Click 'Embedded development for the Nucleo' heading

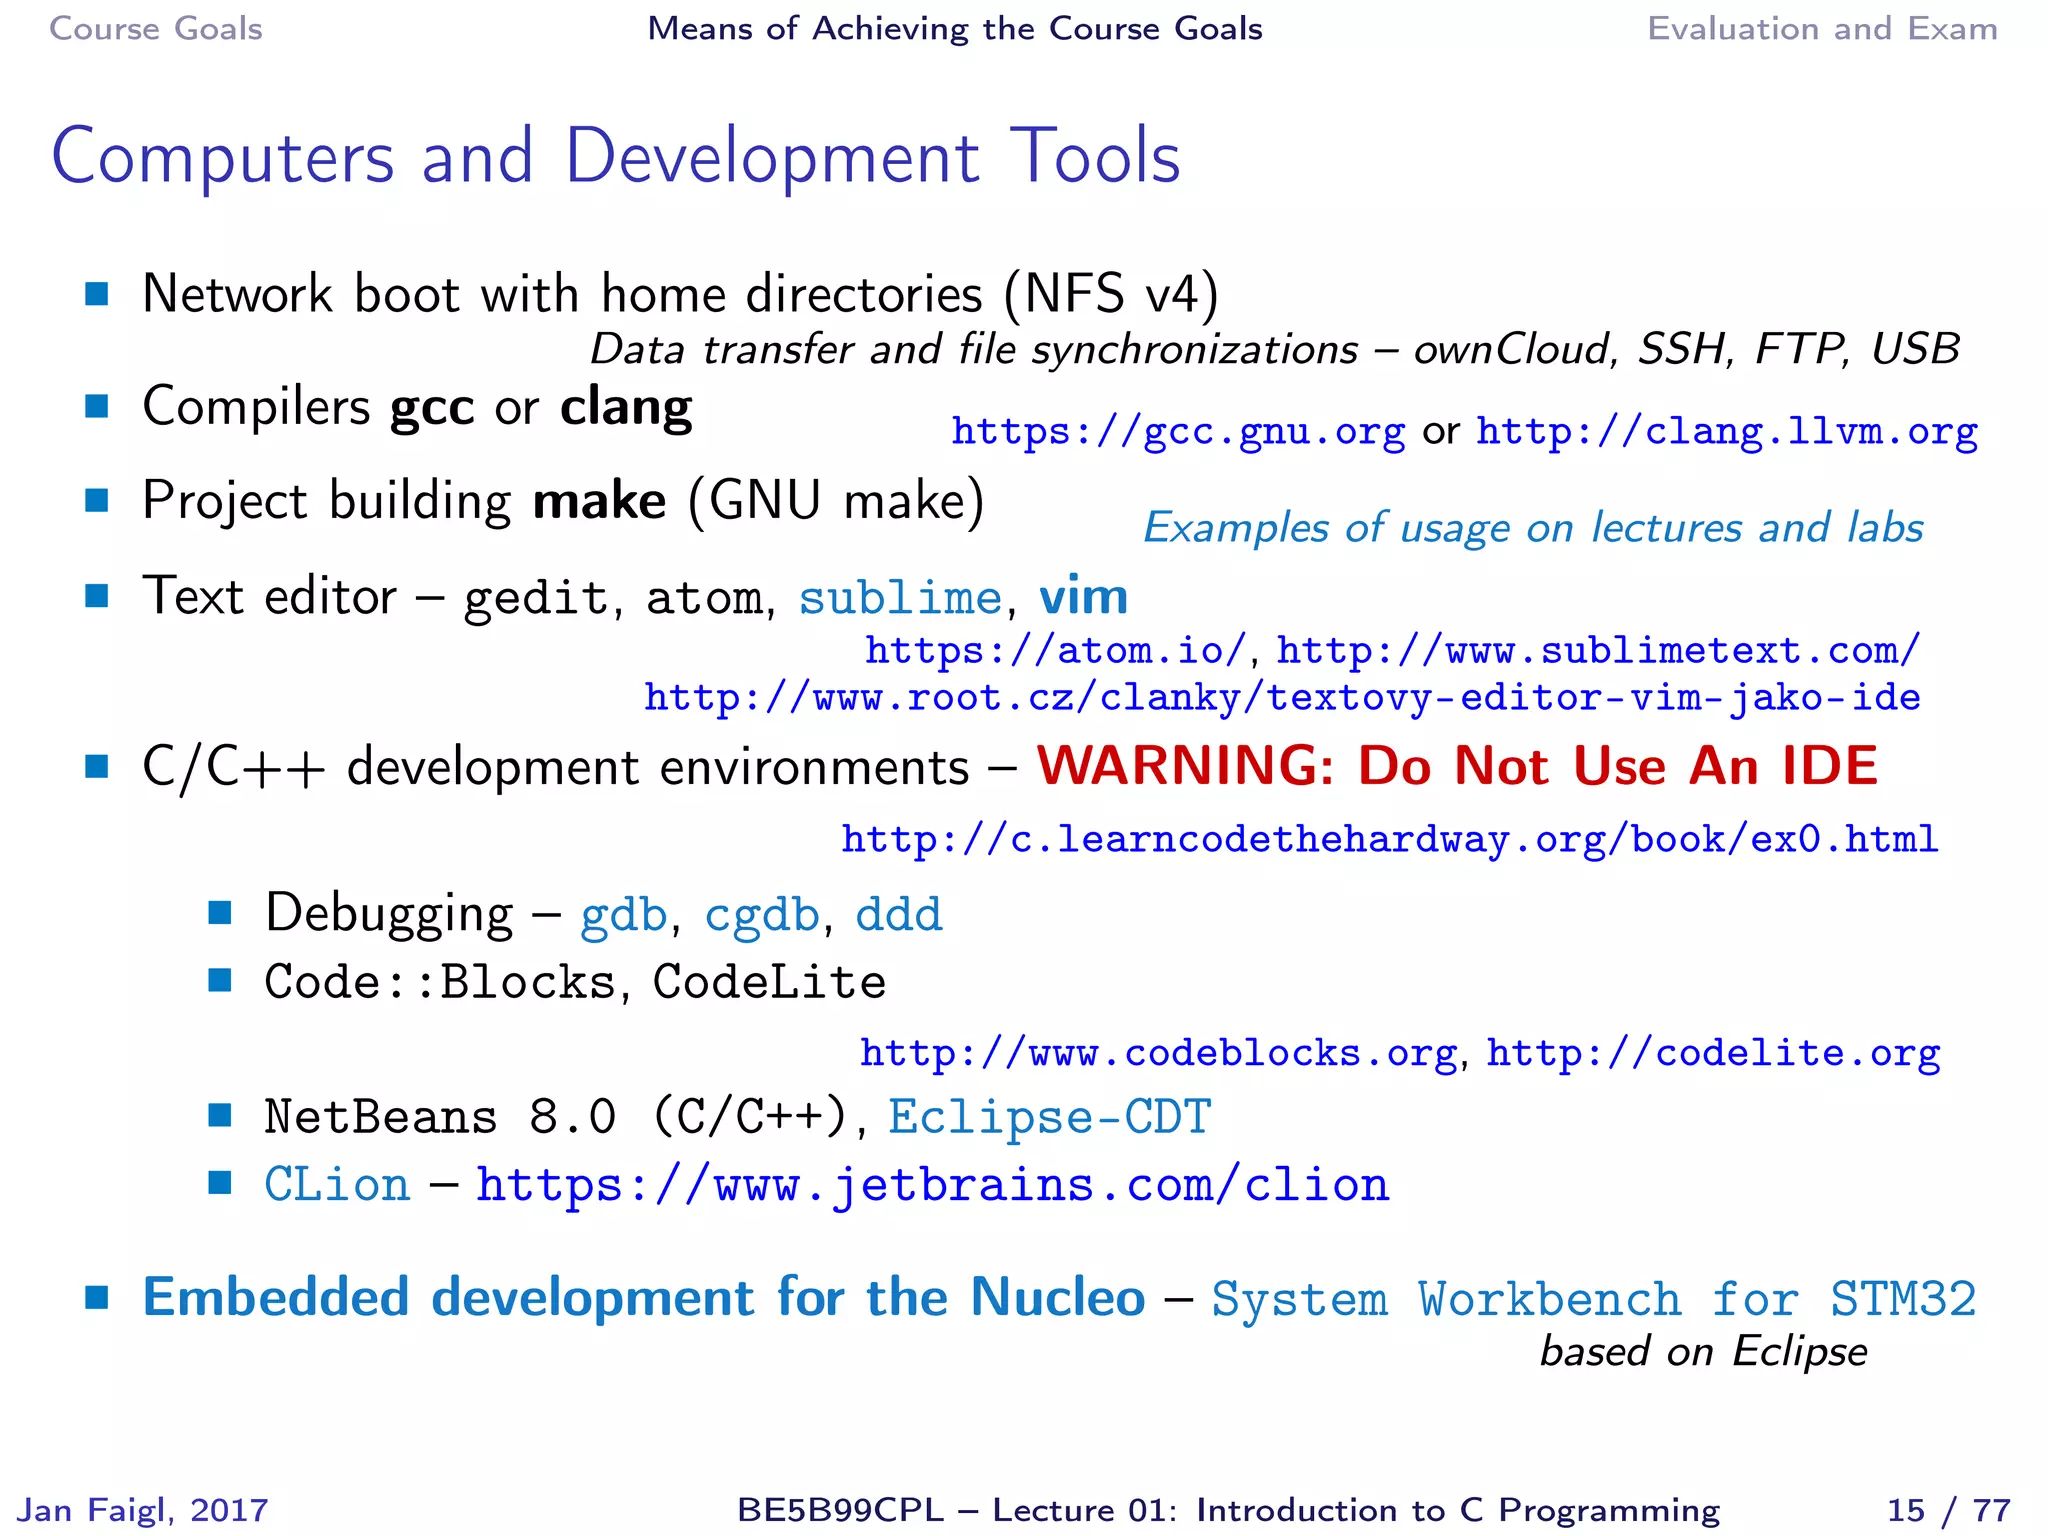click(x=644, y=1298)
